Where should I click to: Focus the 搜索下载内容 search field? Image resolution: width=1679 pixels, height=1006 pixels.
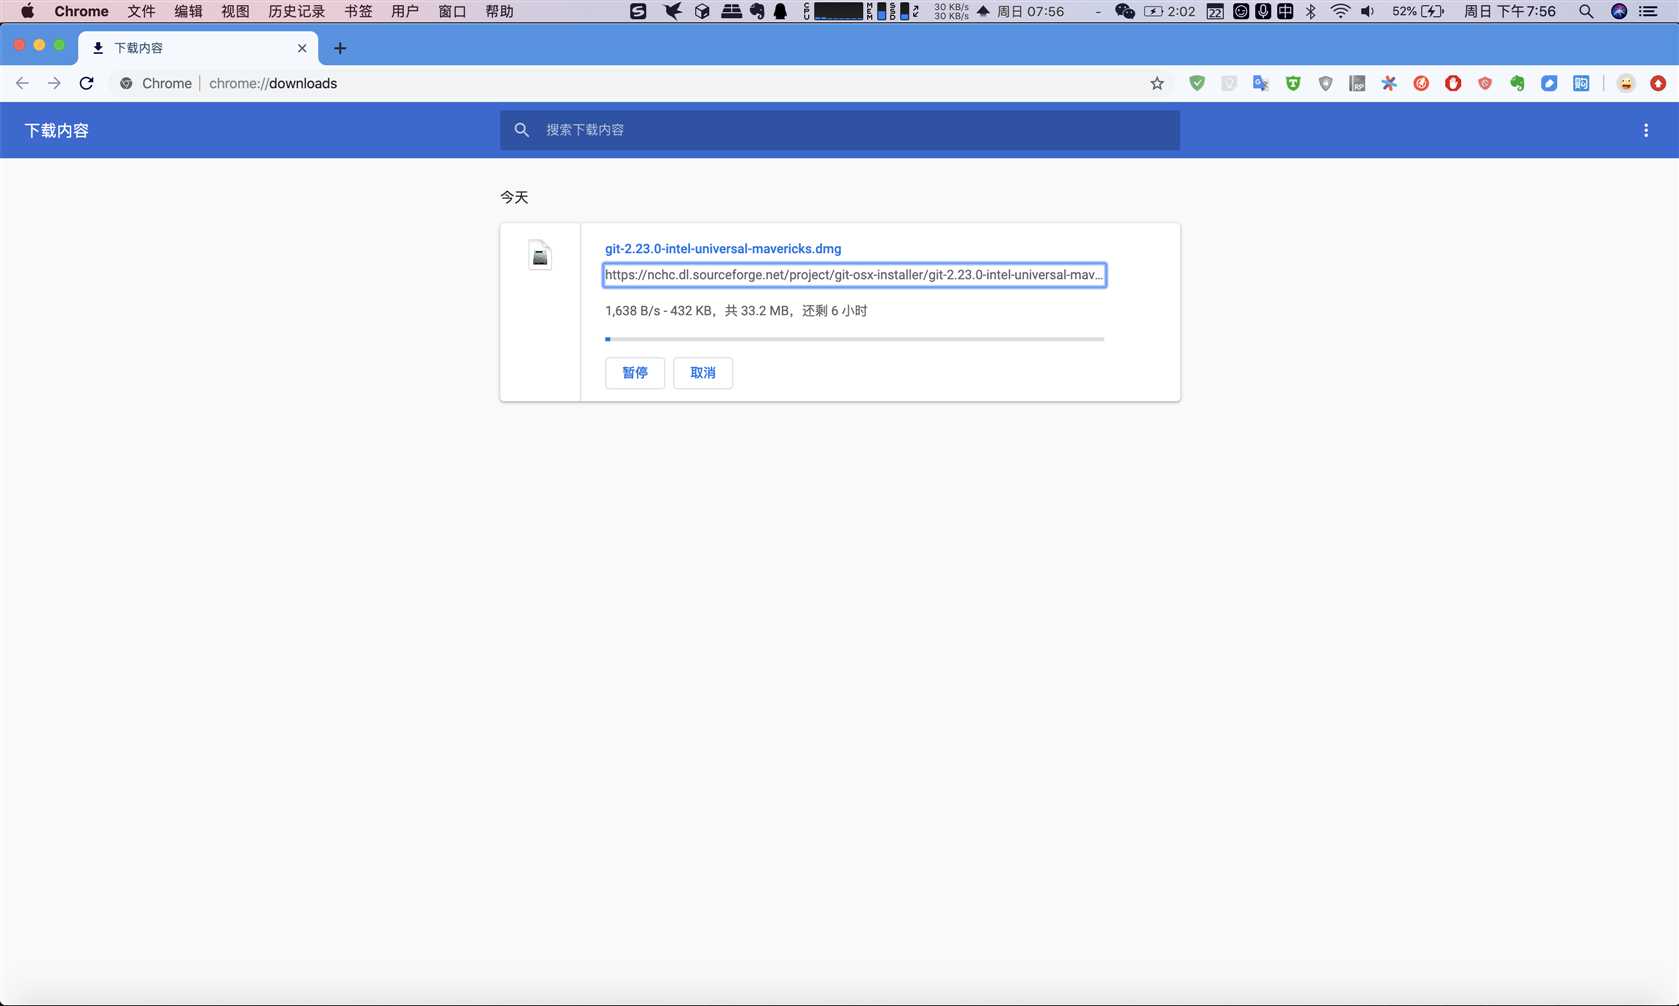point(840,130)
